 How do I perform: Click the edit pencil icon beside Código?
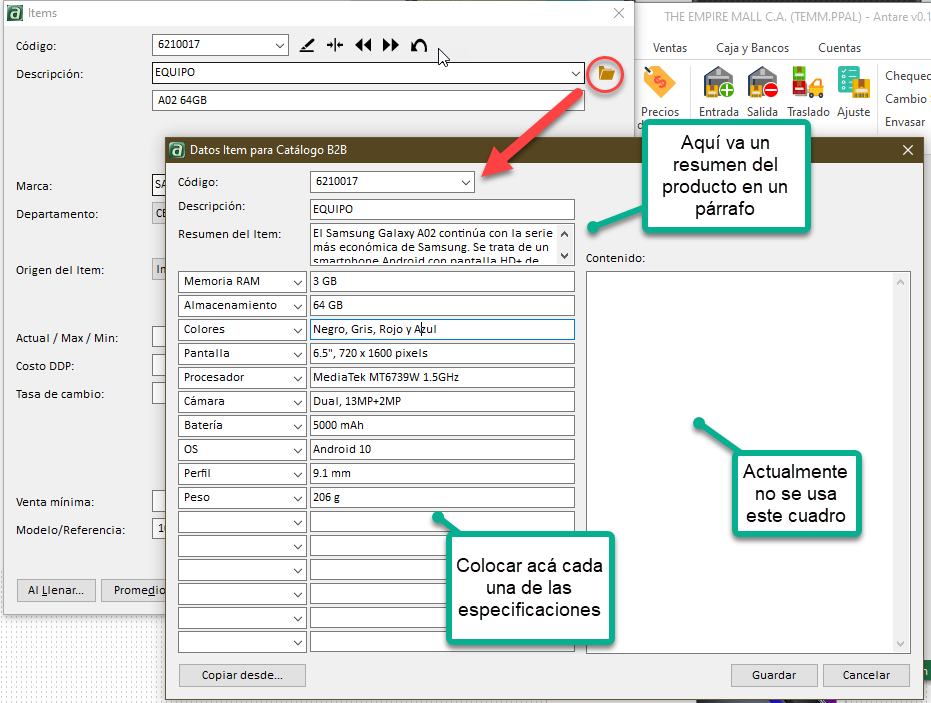307,46
